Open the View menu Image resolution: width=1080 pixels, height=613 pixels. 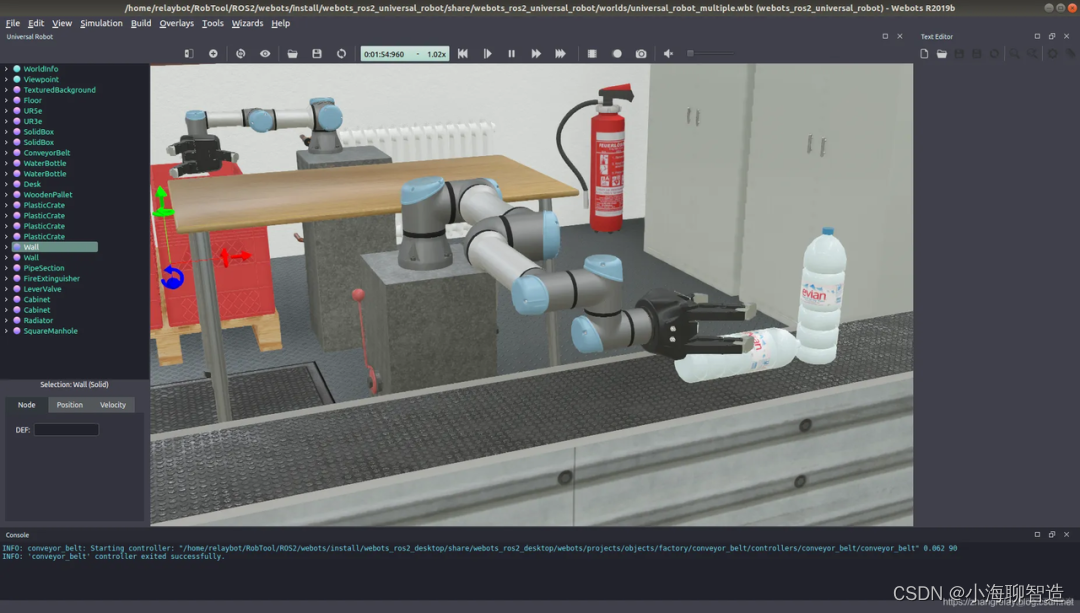click(x=62, y=23)
